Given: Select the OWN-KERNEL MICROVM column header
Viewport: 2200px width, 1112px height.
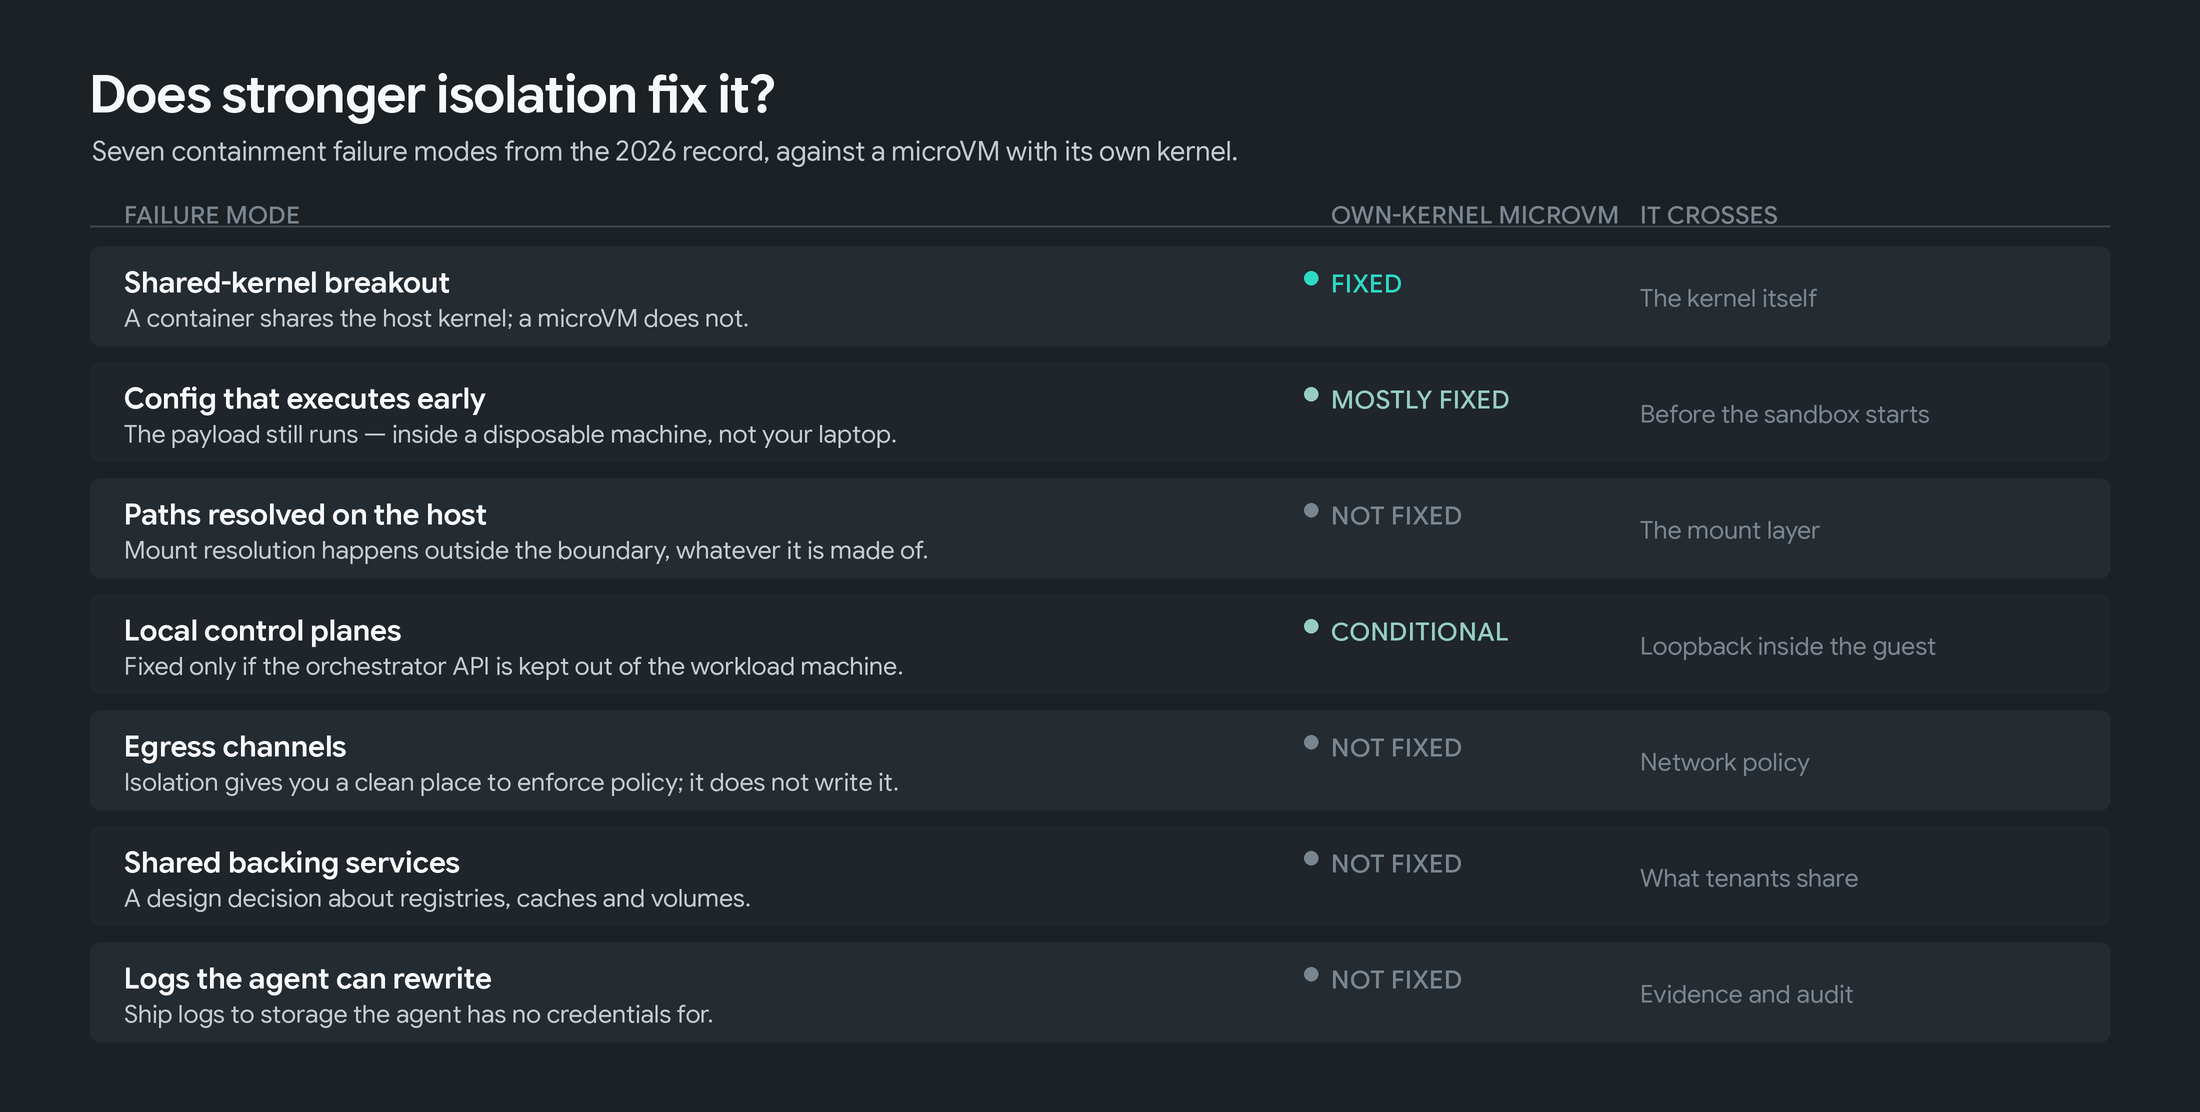Looking at the screenshot, I should tap(1474, 215).
